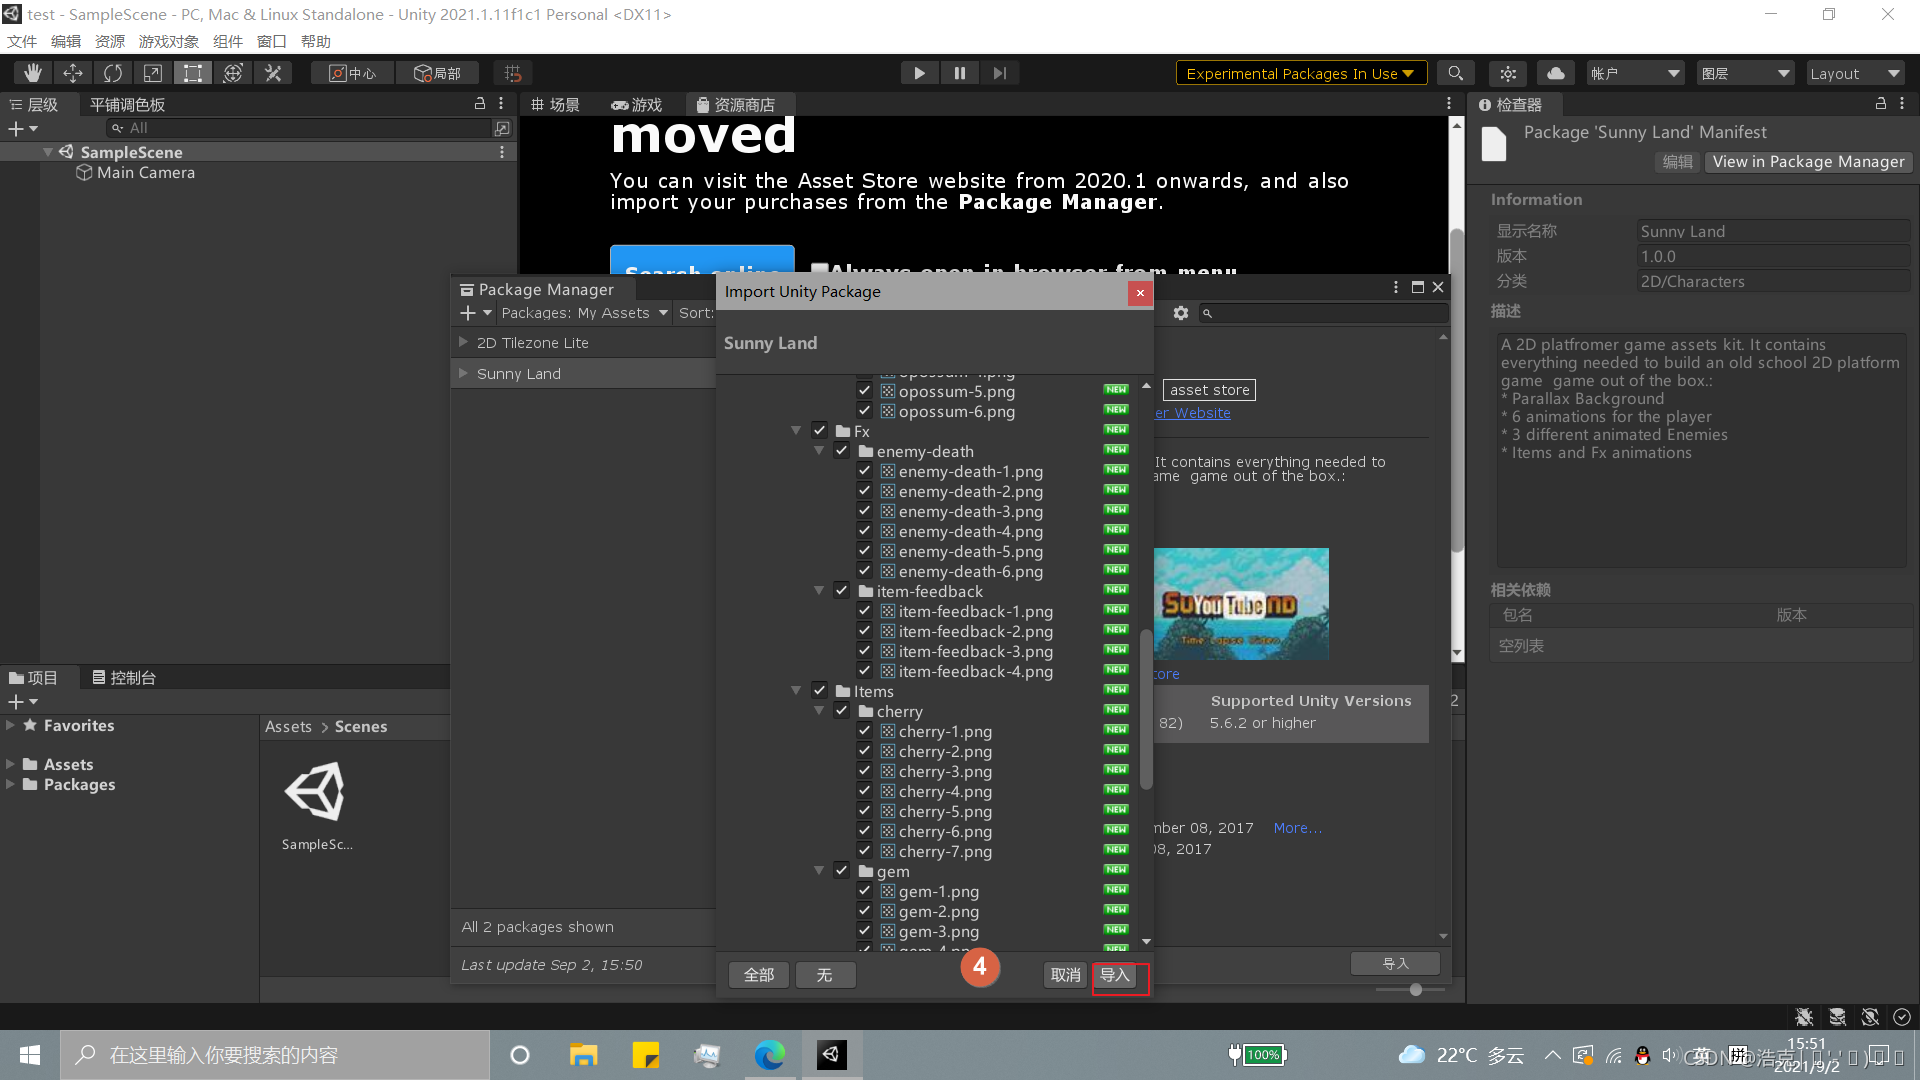
Task: Open the custom editor tools icon
Action: point(273,73)
